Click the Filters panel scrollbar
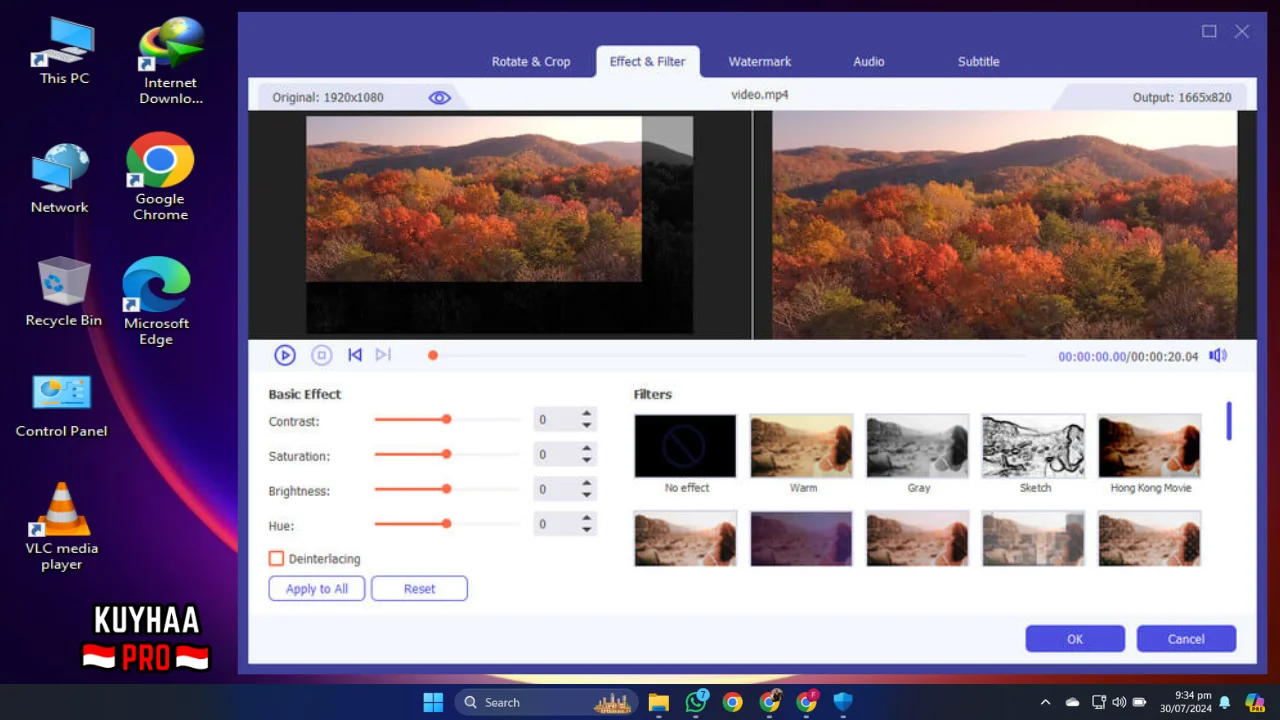 tap(1229, 421)
